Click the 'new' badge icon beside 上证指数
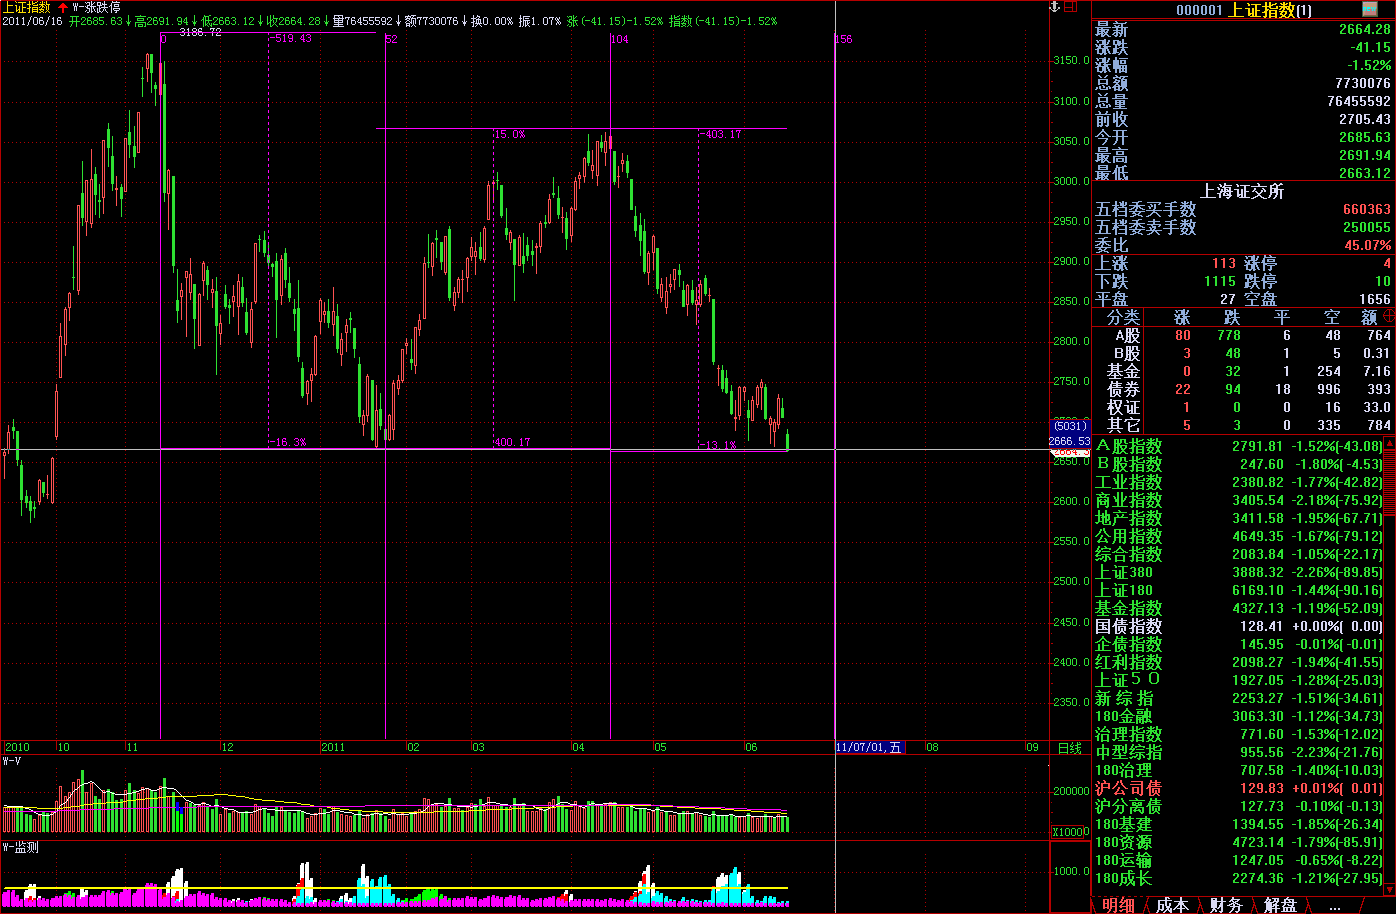Viewport: 1396px width, 914px height. tap(1369, 9)
